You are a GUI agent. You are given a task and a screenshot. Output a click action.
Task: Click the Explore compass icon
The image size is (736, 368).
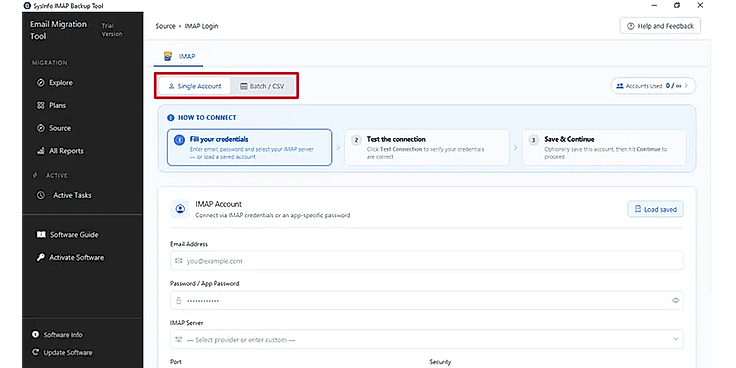40,83
